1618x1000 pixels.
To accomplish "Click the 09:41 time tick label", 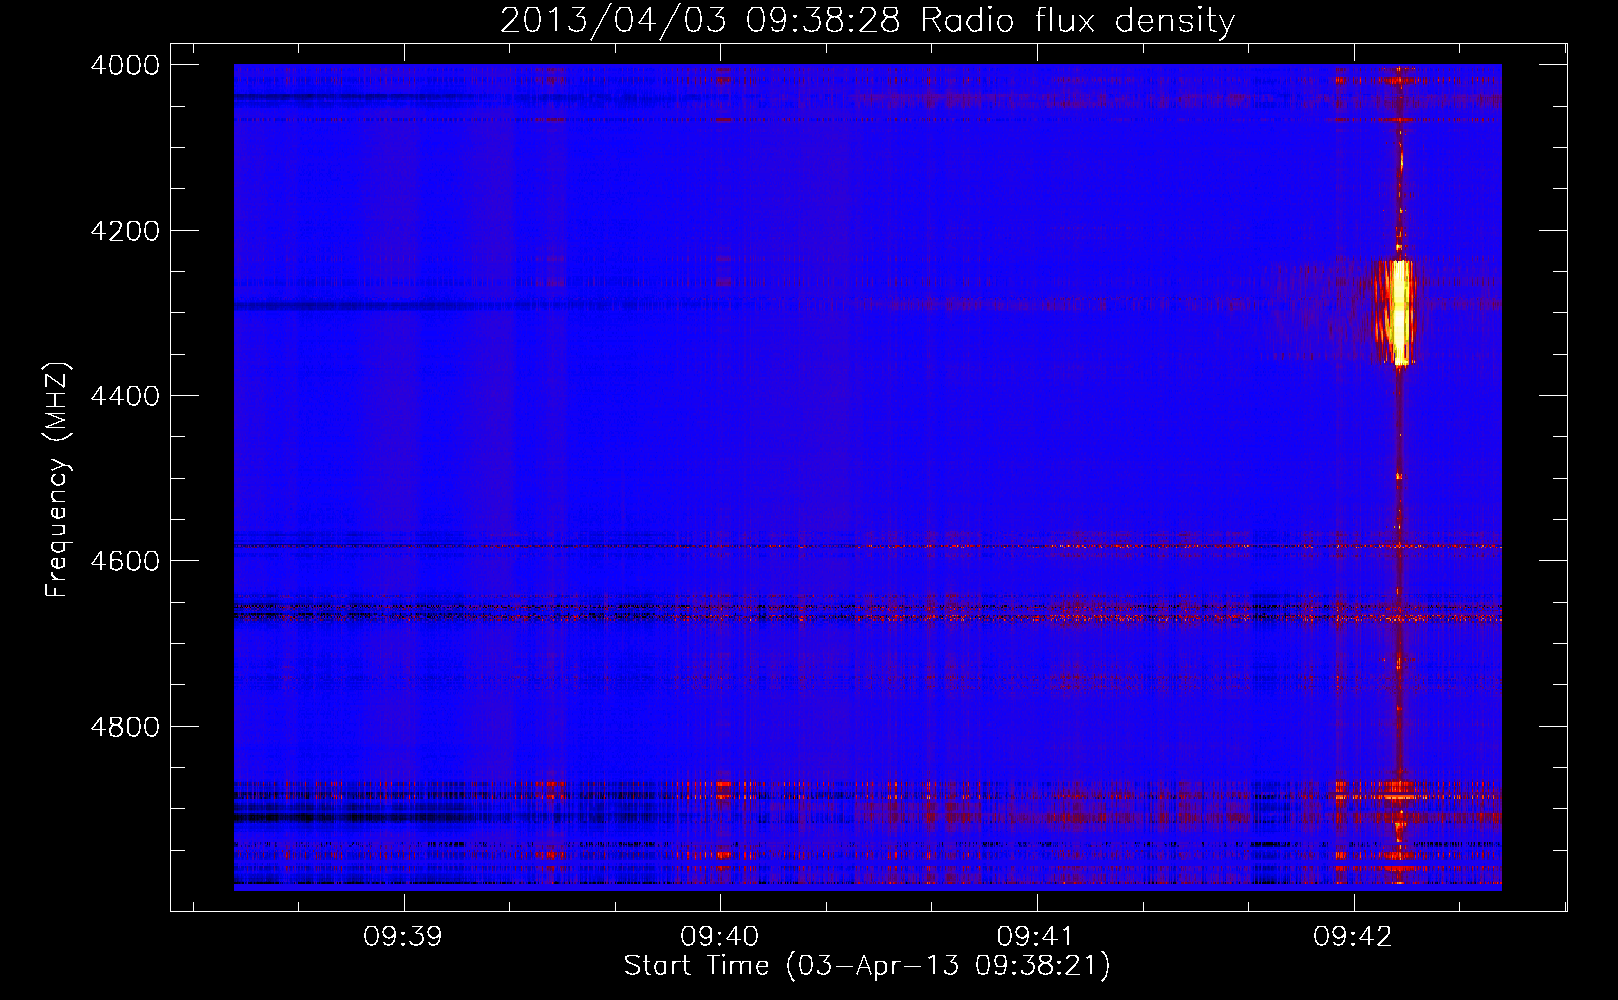I will click(x=1037, y=937).
